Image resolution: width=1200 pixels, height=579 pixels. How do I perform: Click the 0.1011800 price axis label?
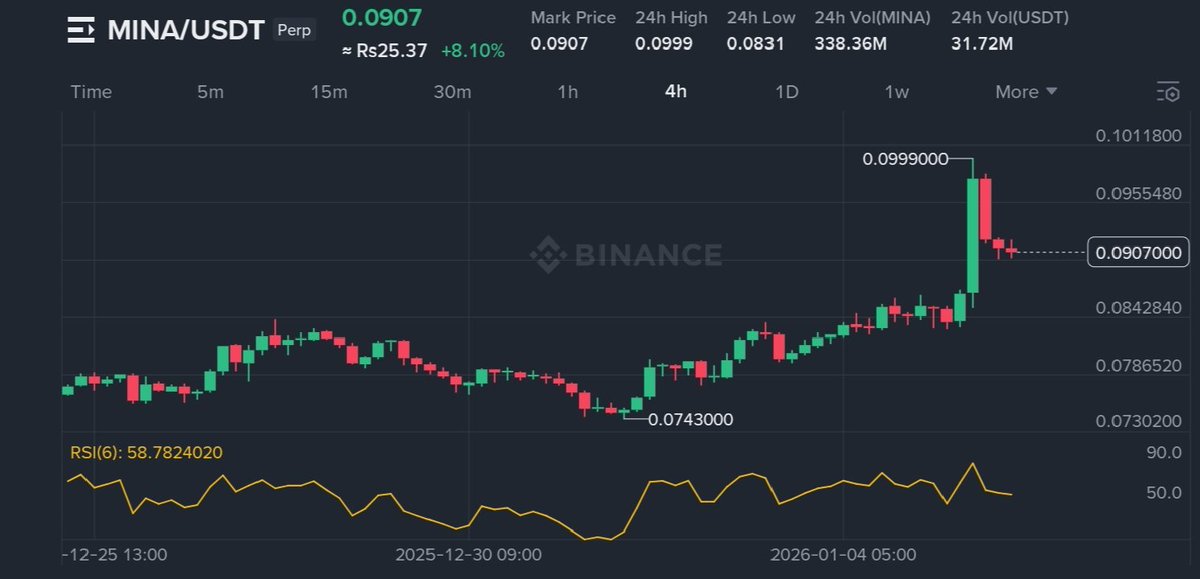click(x=1139, y=136)
